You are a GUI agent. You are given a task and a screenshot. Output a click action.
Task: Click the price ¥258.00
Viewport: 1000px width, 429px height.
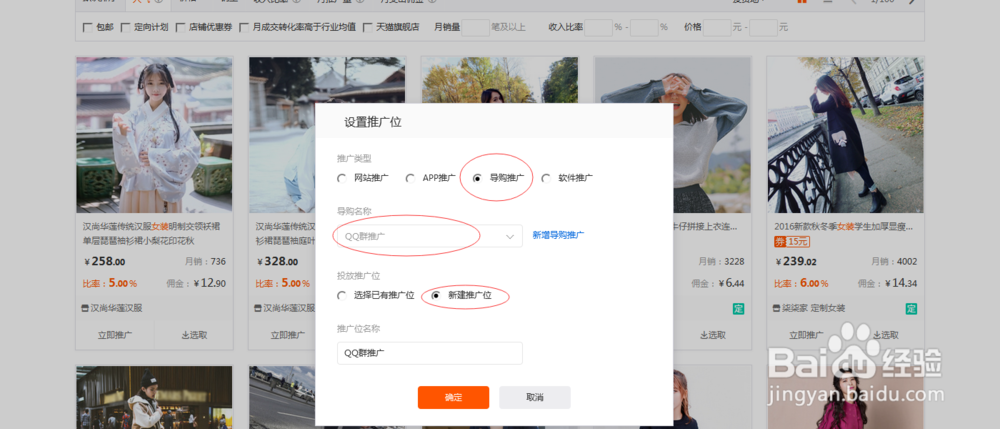[x=105, y=261]
